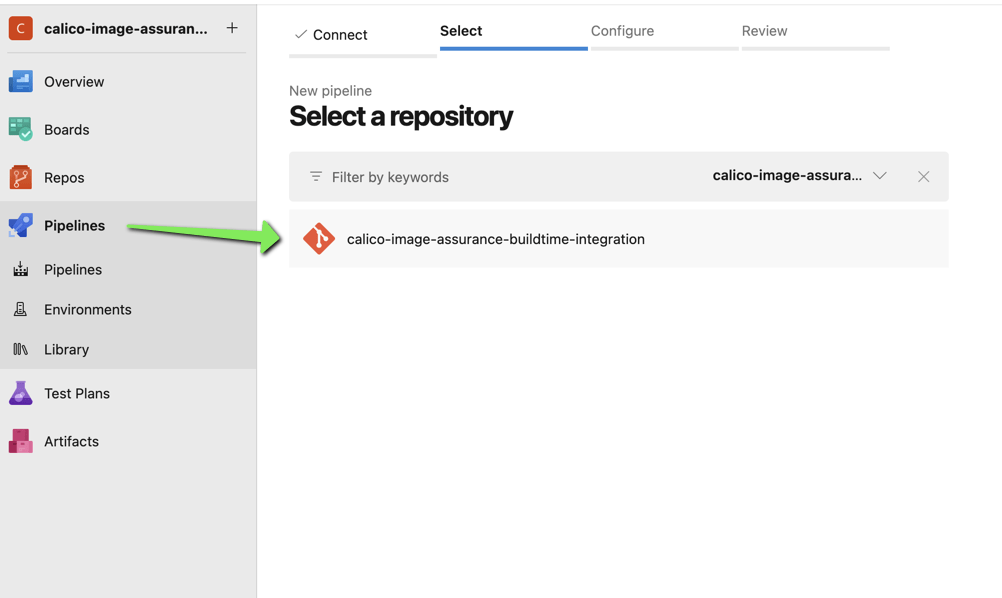Screen dimensions: 1002x598
Task: Select the Pipelines sub-item icon
Action: click(x=21, y=269)
